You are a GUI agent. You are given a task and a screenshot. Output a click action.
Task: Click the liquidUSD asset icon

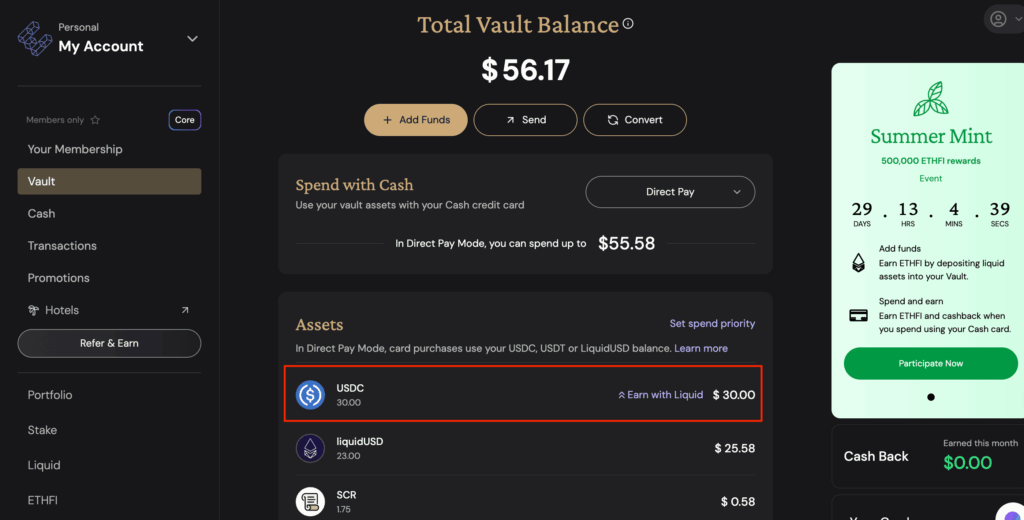310,448
